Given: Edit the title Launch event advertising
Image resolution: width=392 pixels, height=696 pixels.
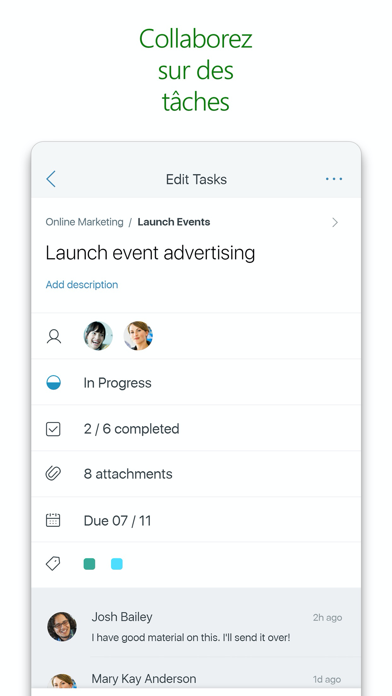Looking at the screenshot, I should pyautogui.click(x=150, y=253).
